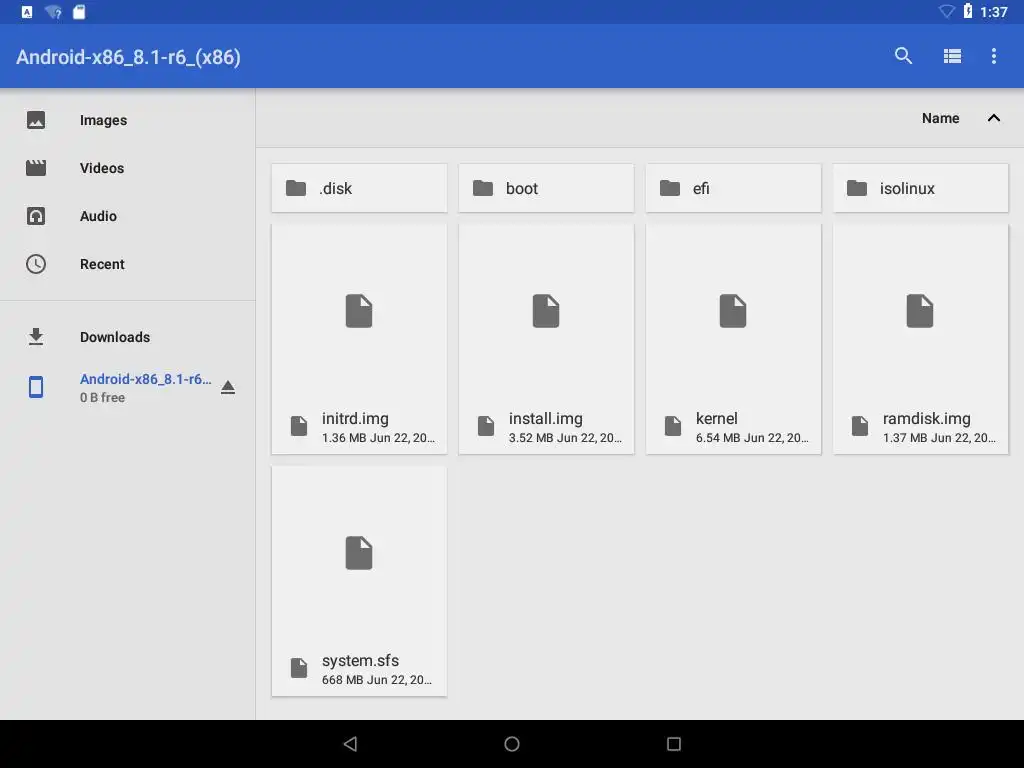Click the 668 MB size text
Screen dimensions: 1024x768
342,680
